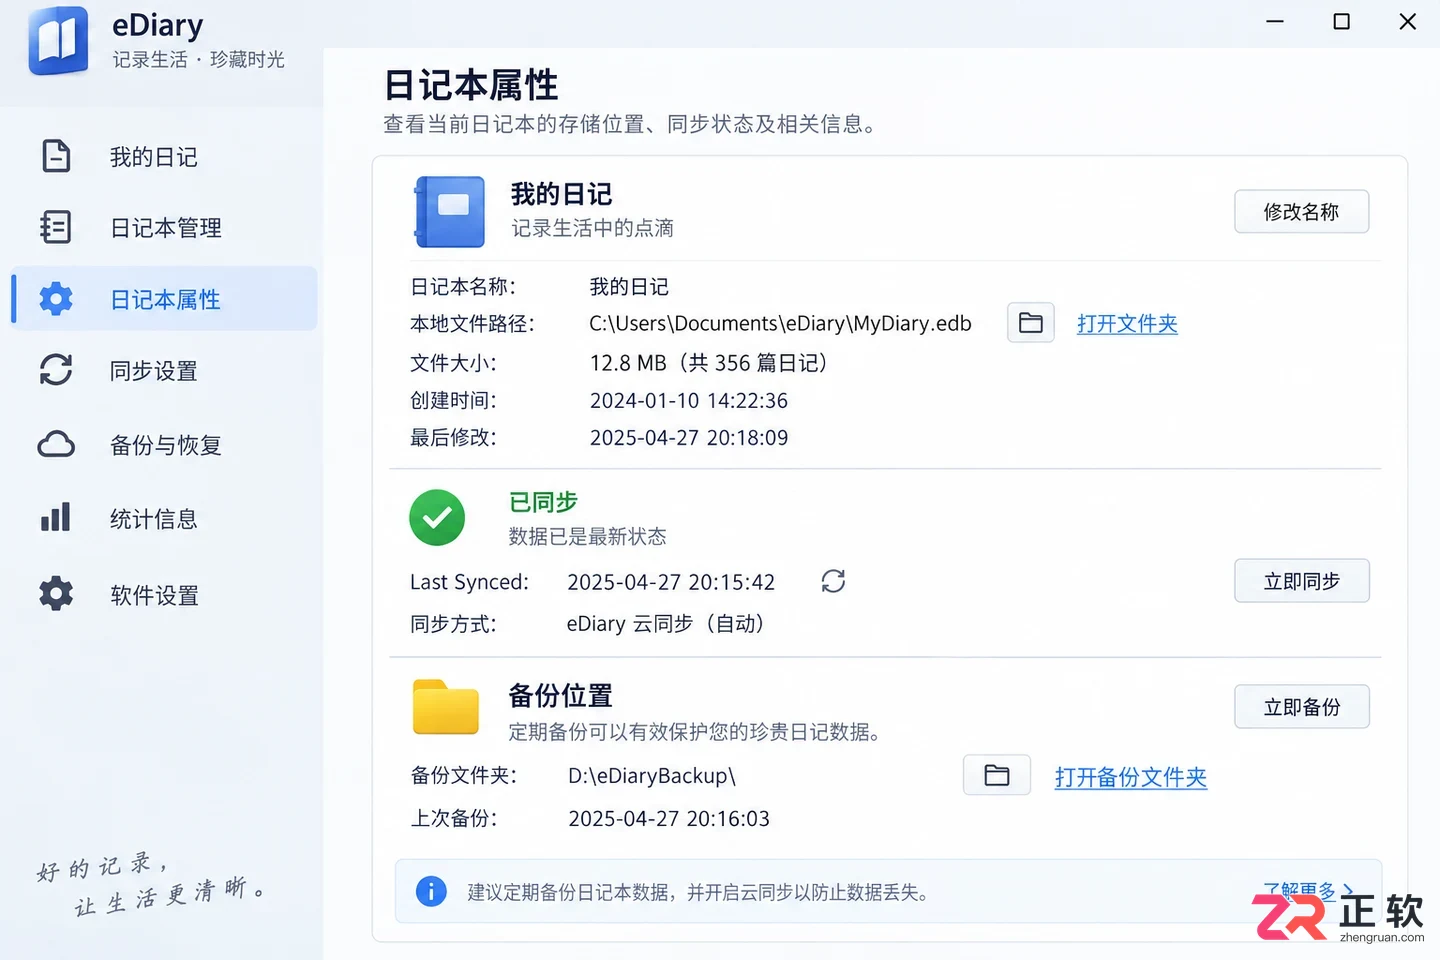
Task: Click creation time 2024-01-10 14:22:36
Action: [x=689, y=400]
